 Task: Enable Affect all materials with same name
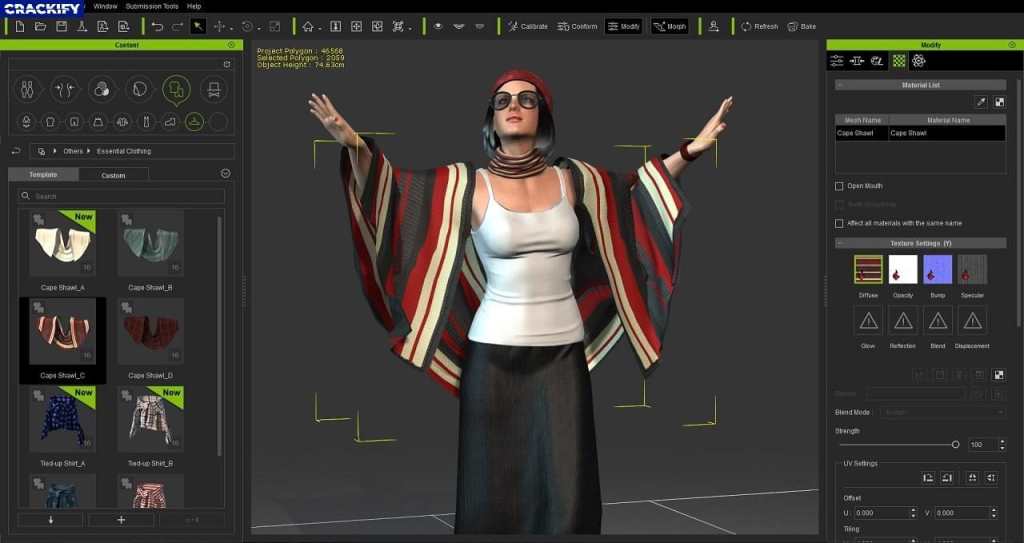(839, 223)
